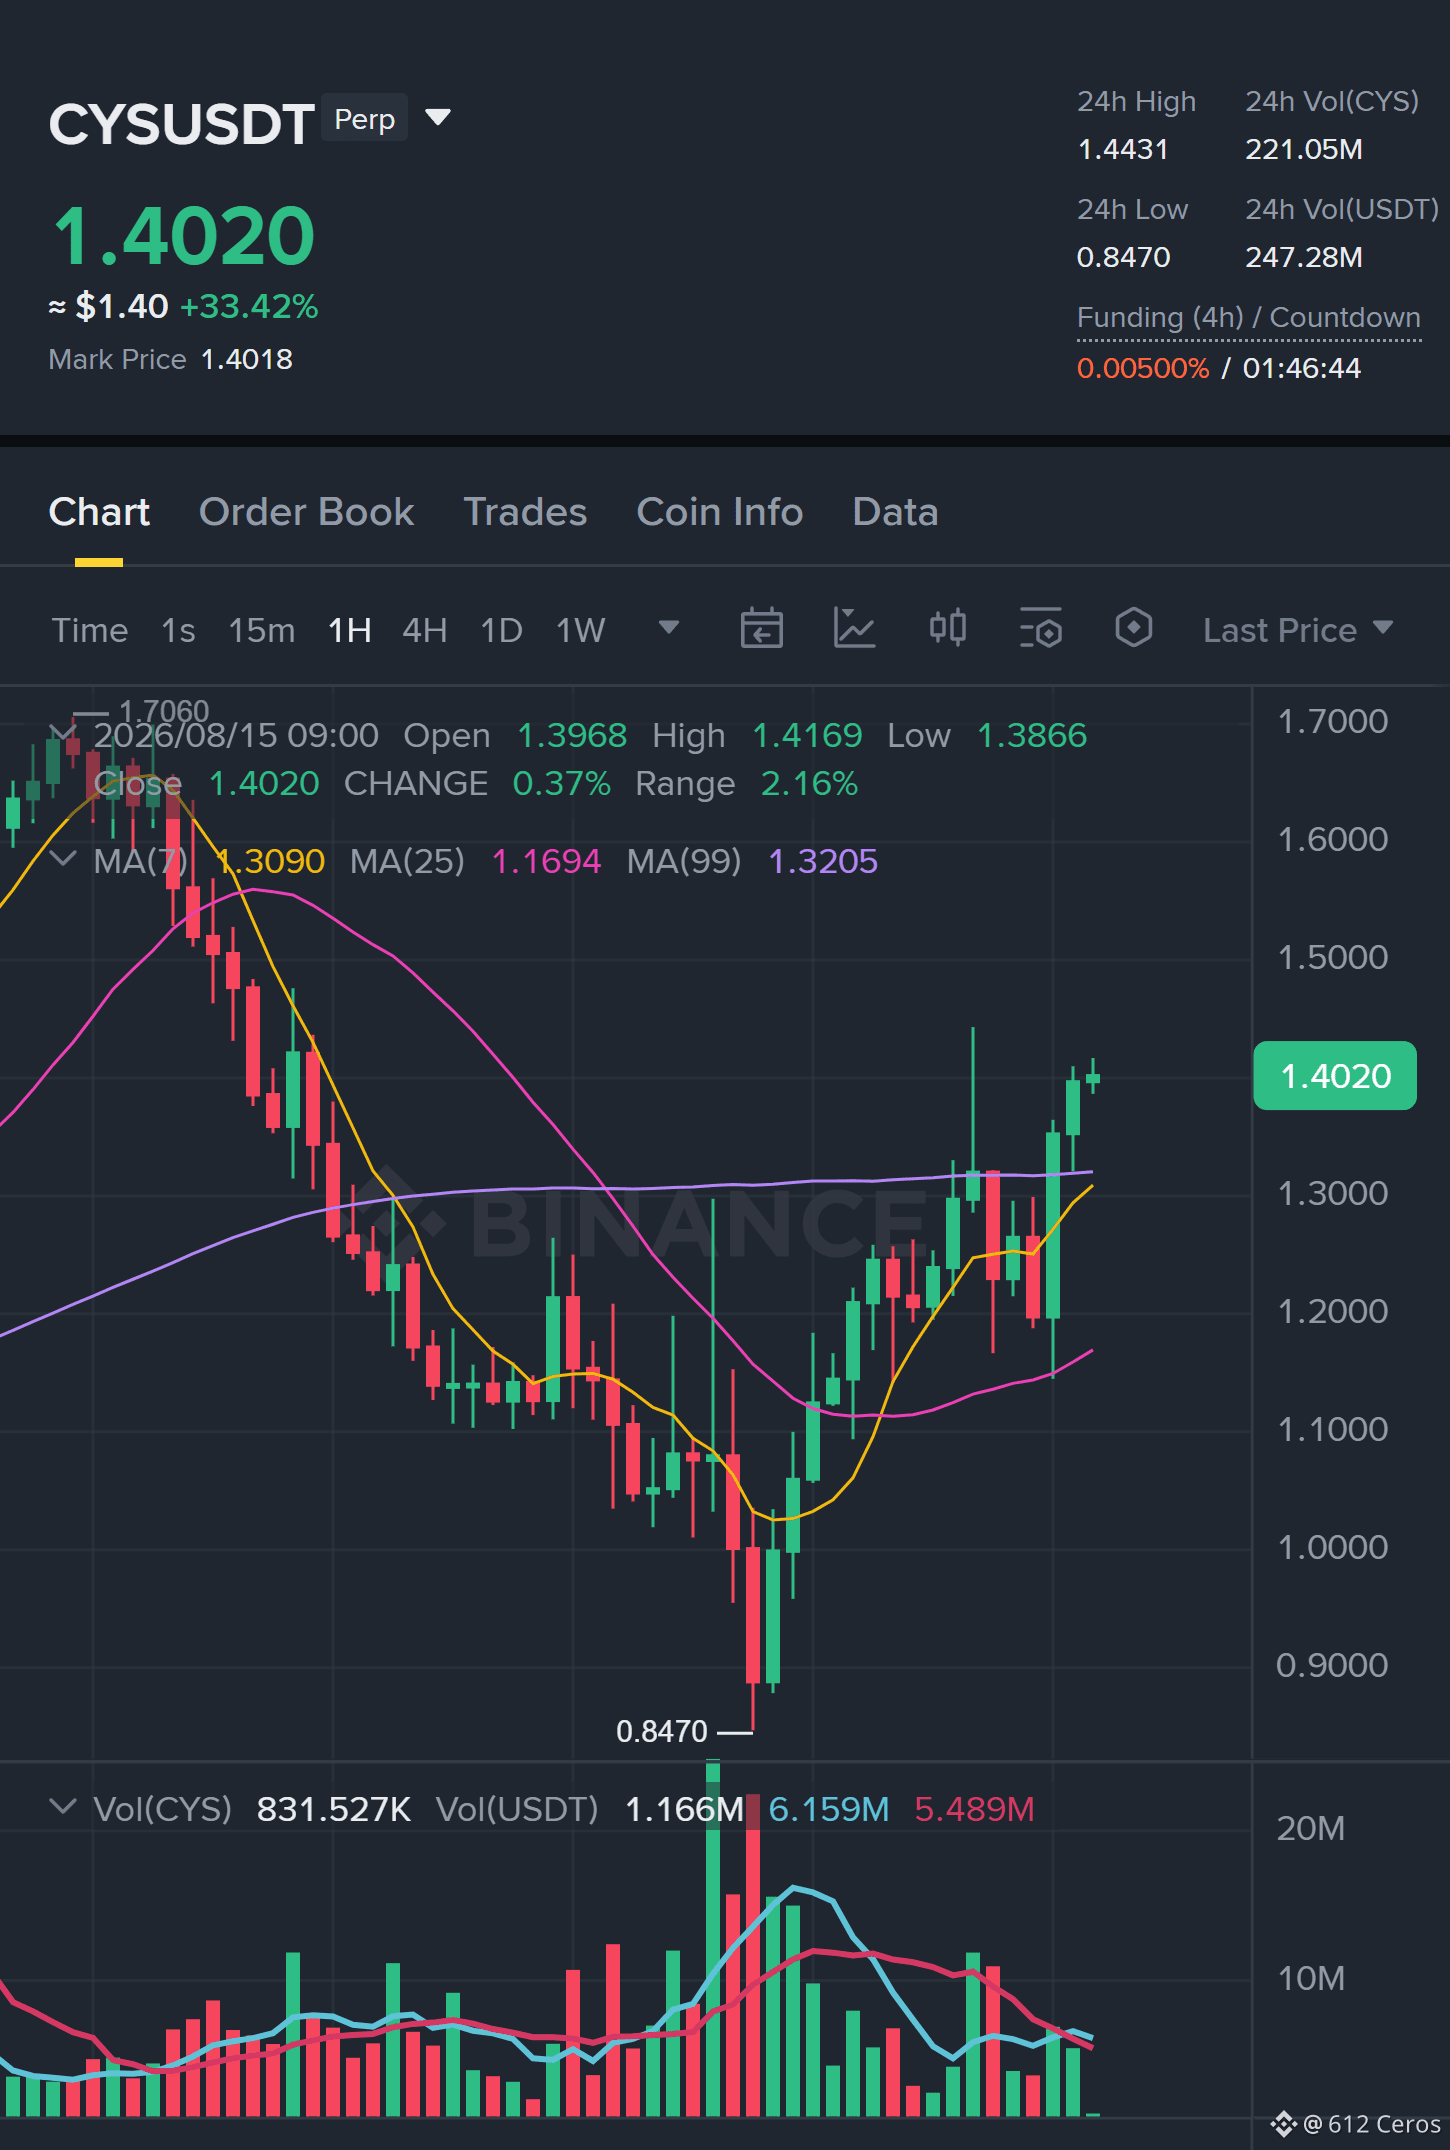Click the Vol(CYS) 831.527K value
Screen dimensions: 1450x2150
coord(334,1809)
